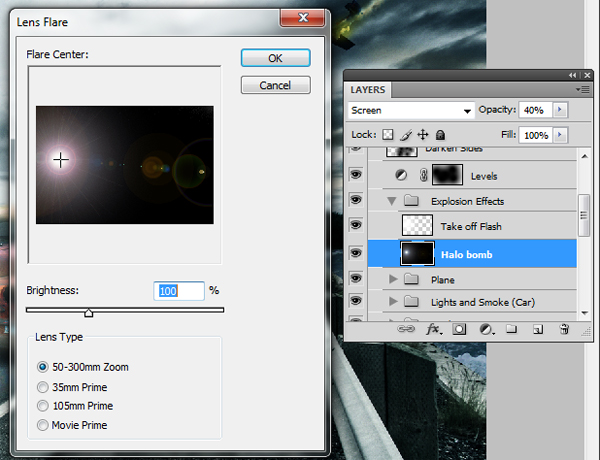
Task: Hide the Explosion Effects group
Action: point(355,200)
